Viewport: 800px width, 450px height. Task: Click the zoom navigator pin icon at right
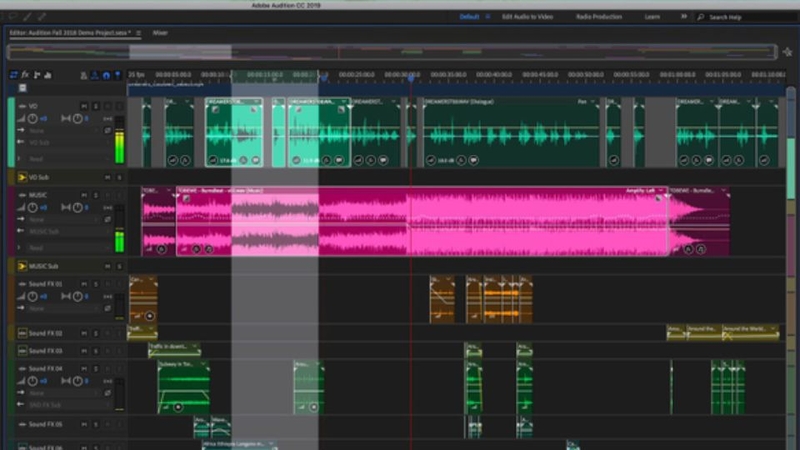(x=788, y=52)
